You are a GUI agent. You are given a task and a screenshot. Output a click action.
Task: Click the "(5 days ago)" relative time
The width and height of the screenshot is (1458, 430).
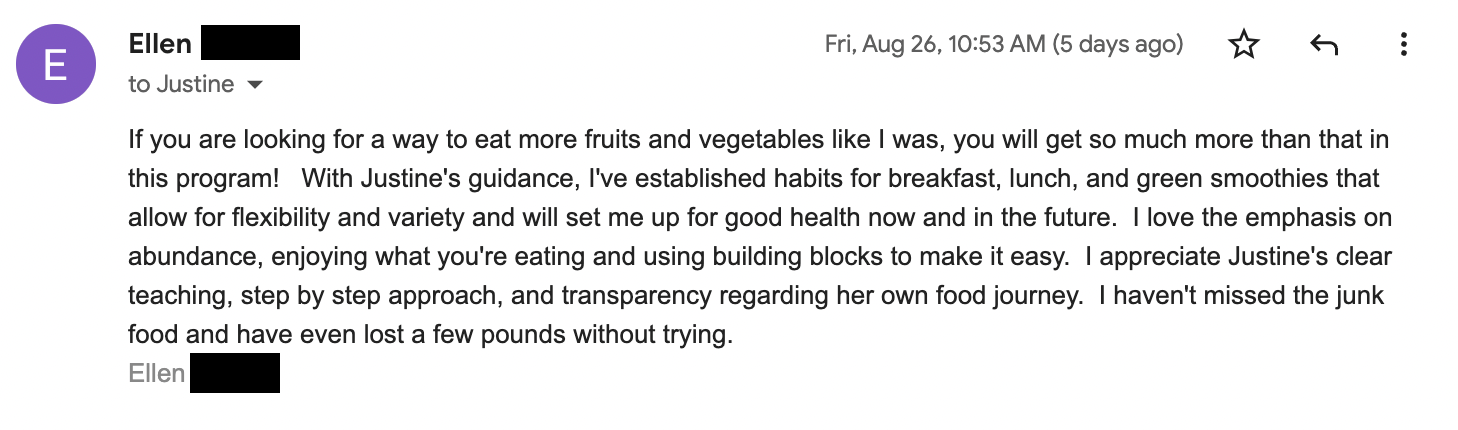click(x=1118, y=45)
